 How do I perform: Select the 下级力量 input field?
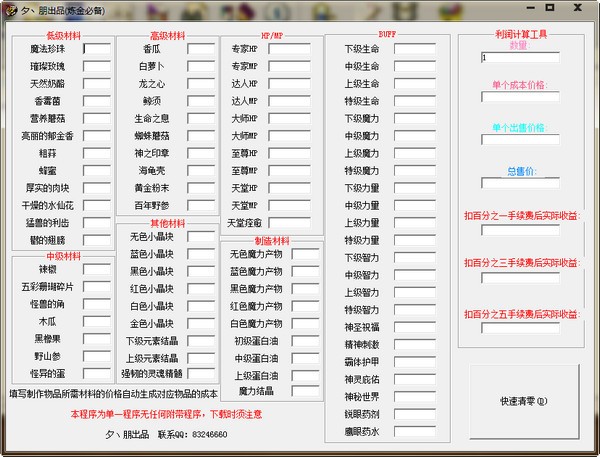coord(415,188)
